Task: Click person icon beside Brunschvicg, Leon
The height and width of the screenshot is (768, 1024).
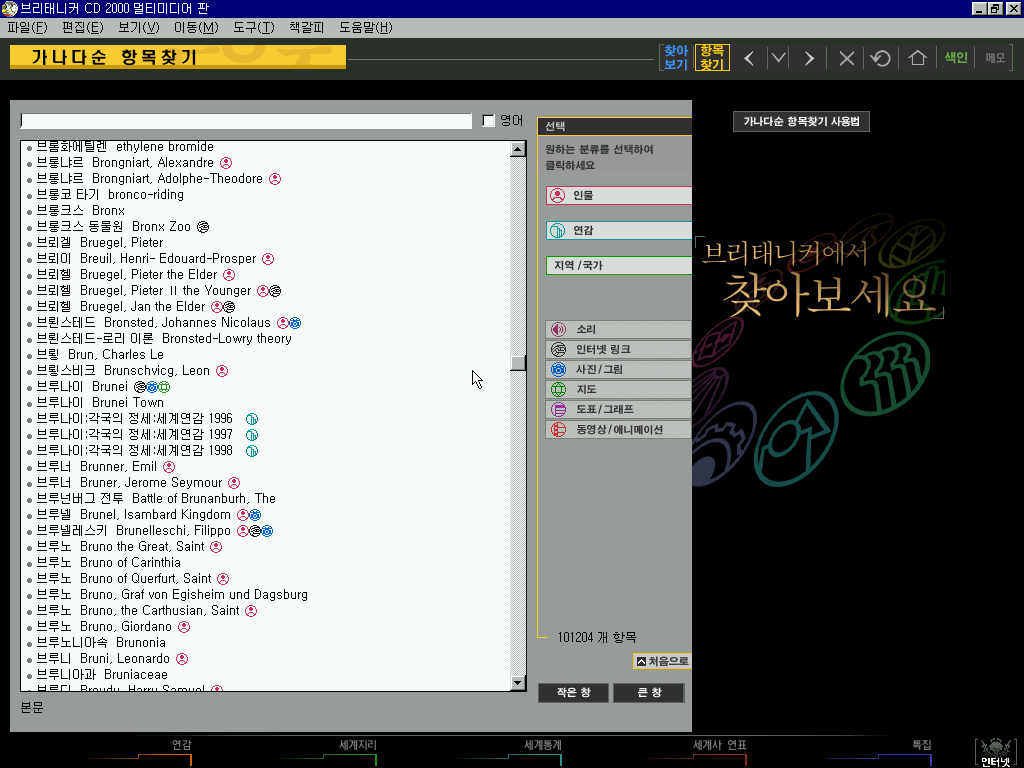Action: coord(222,371)
